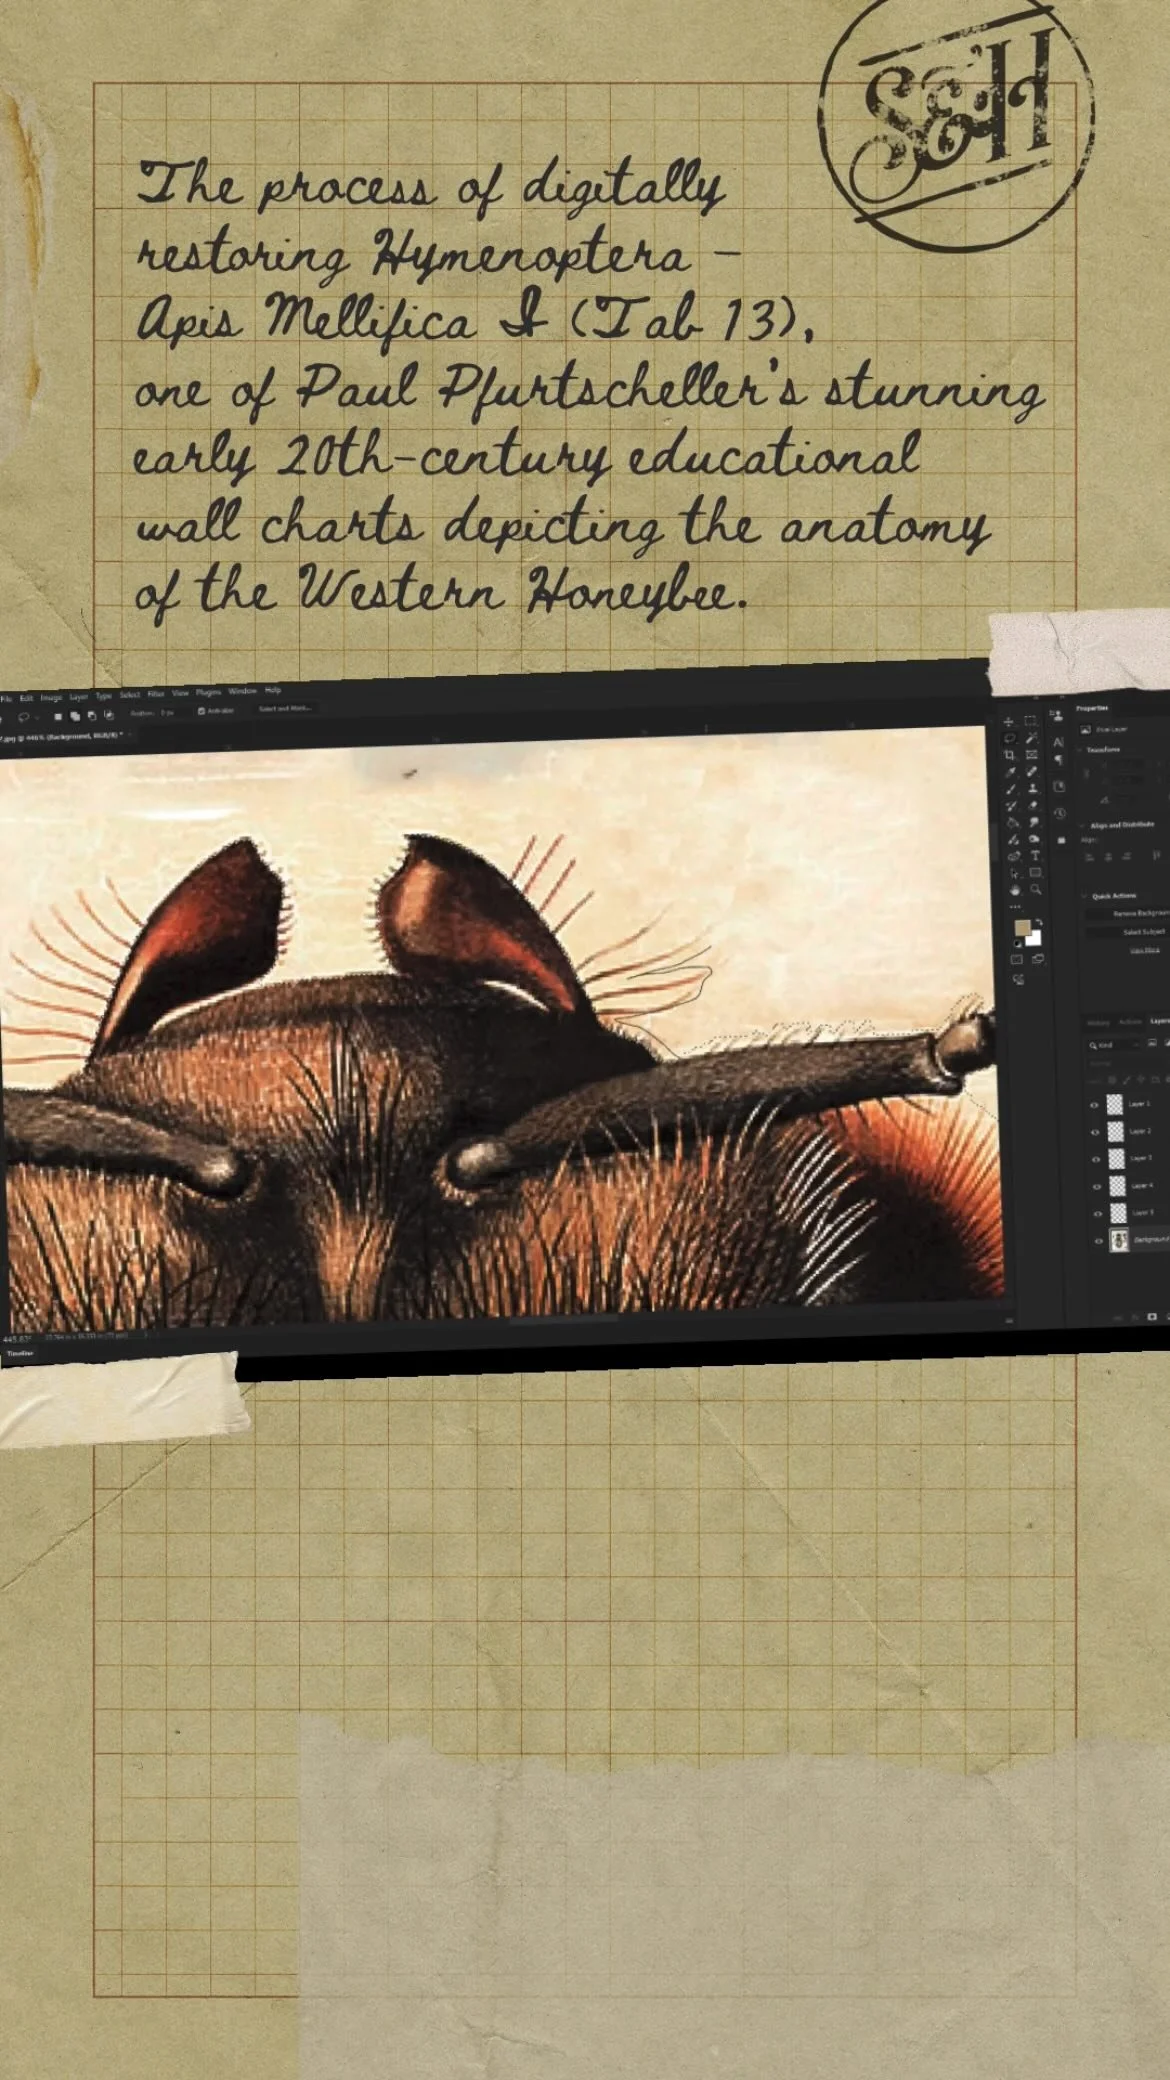
Task: Add a layer mask from Layers panel footer
Action: click(x=1152, y=1317)
